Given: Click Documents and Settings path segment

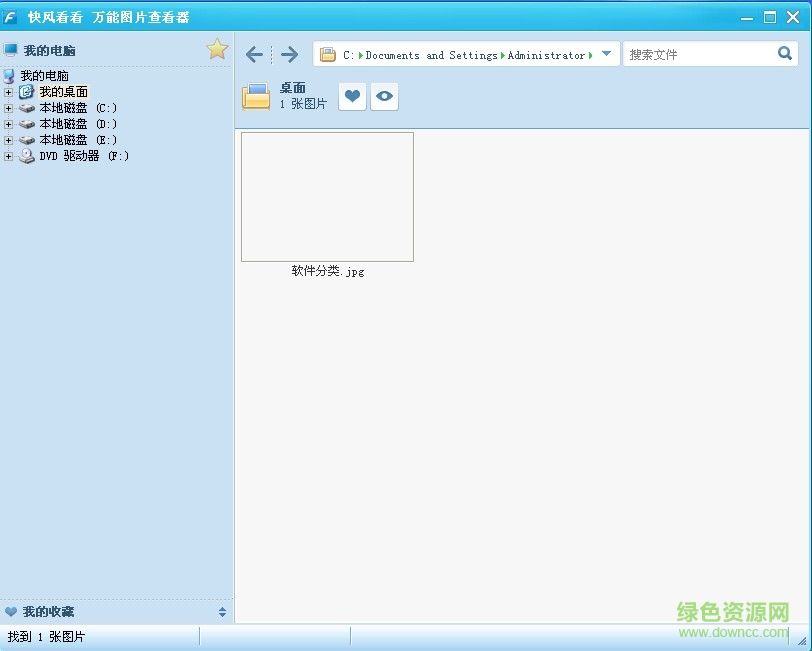Looking at the screenshot, I should tap(431, 56).
